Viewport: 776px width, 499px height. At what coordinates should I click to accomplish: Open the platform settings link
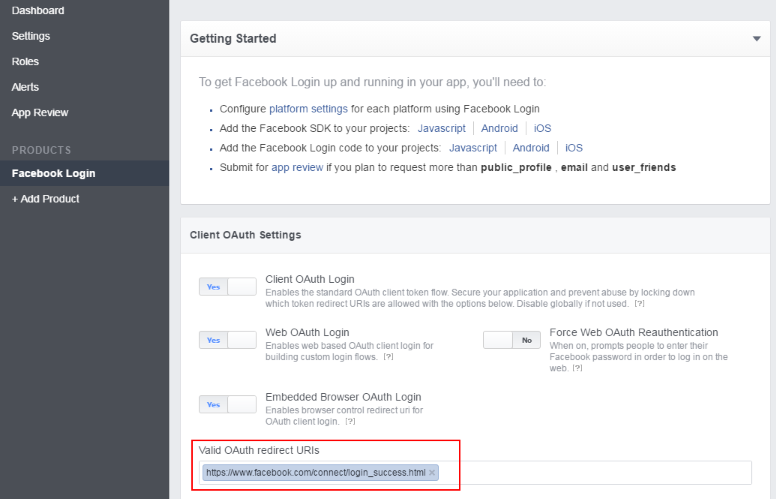coord(308,108)
